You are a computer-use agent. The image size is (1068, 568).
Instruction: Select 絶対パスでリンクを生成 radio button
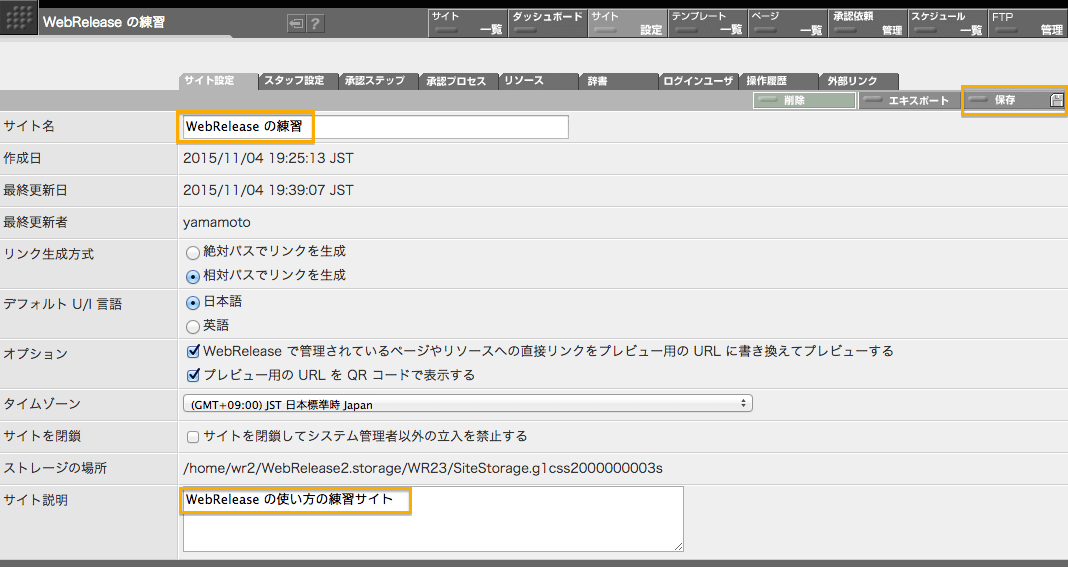193,253
